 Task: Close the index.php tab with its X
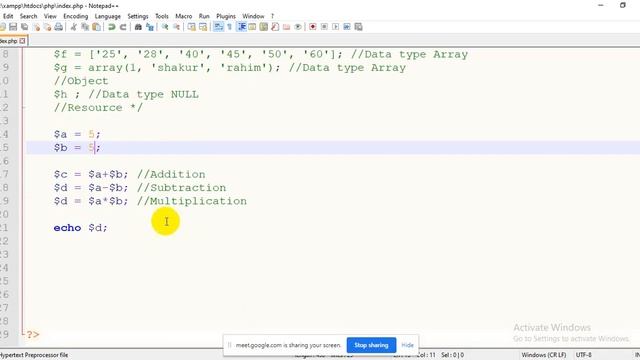pyautogui.click(x=22, y=41)
